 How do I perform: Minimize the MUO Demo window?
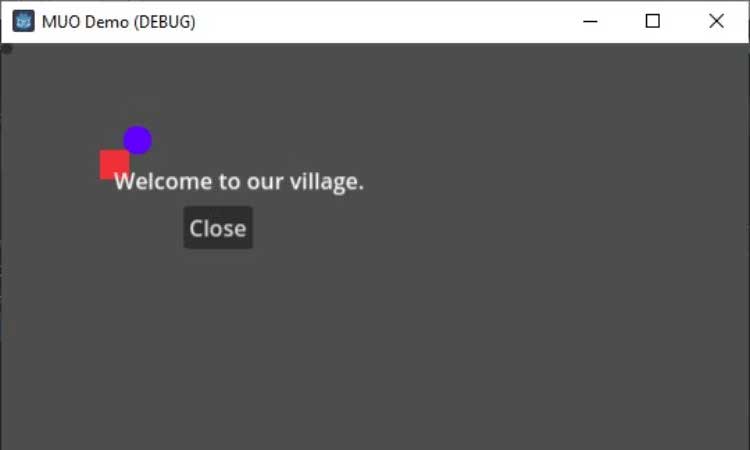590,22
